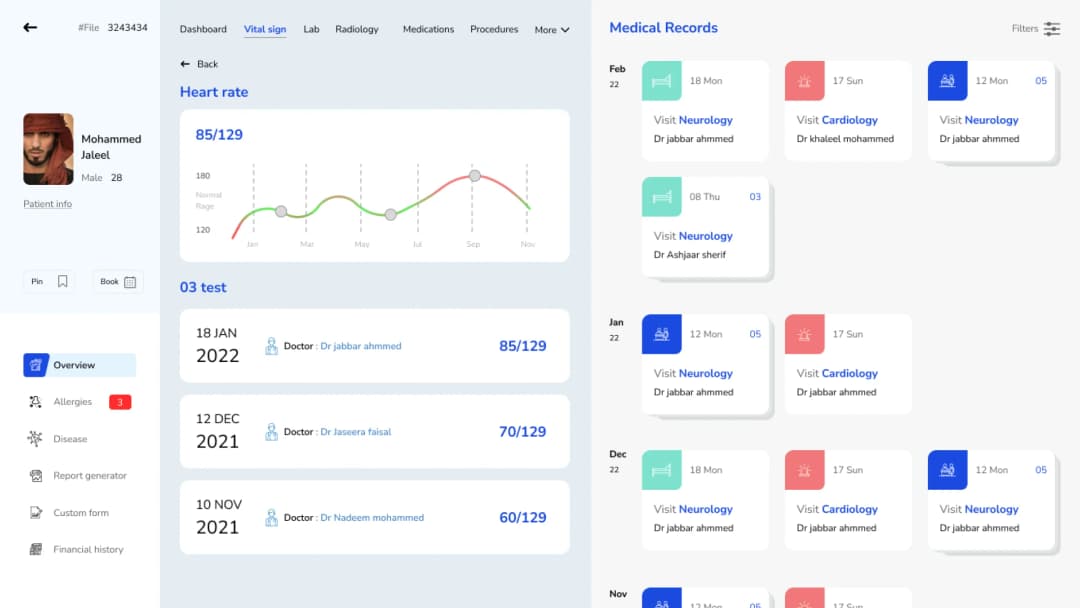The width and height of the screenshot is (1080, 608).
Task: Open the Filters sliders icon
Action: click(x=1052, y=28)
